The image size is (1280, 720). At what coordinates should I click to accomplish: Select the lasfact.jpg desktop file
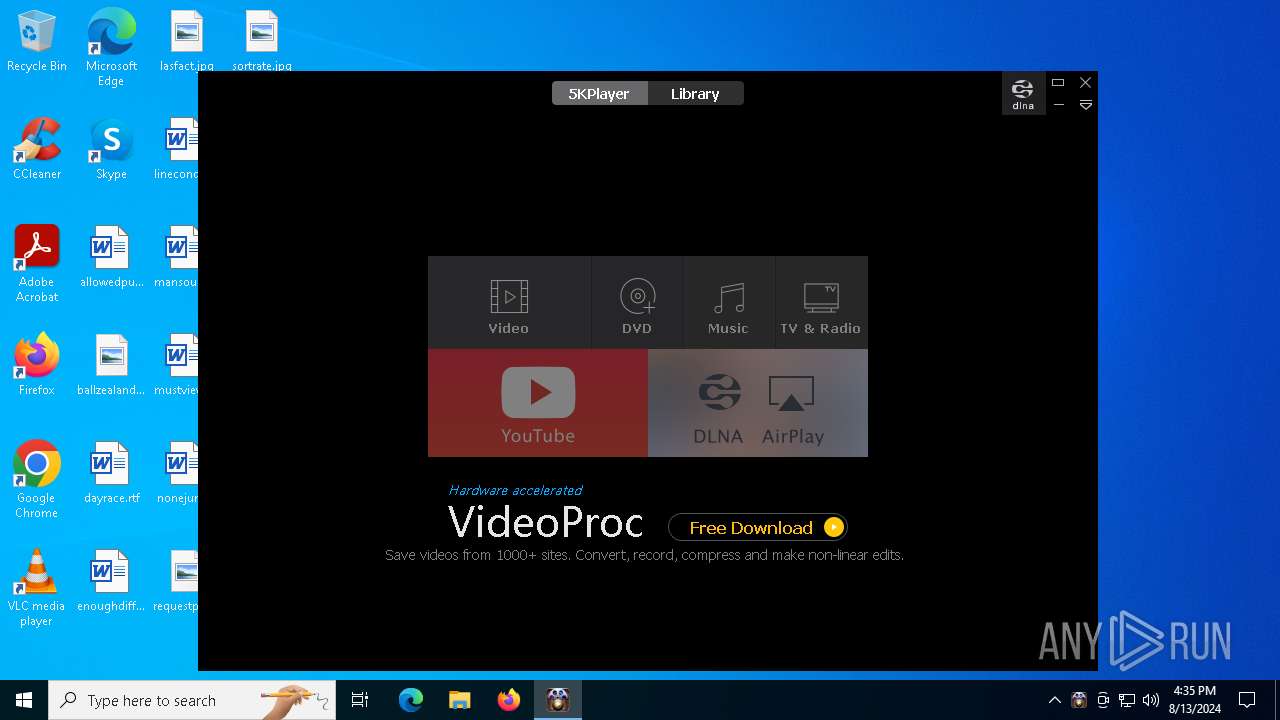pyautogui.click(x=187, y=42)
